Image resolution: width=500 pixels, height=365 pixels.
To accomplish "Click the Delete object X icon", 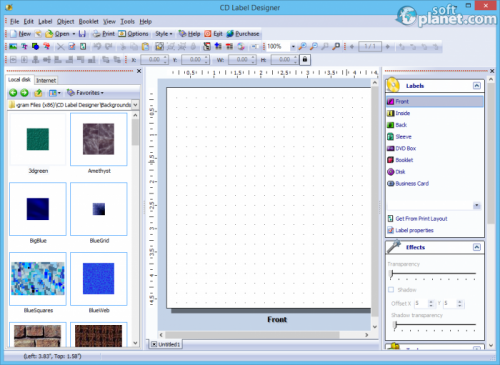I will 60,46.
